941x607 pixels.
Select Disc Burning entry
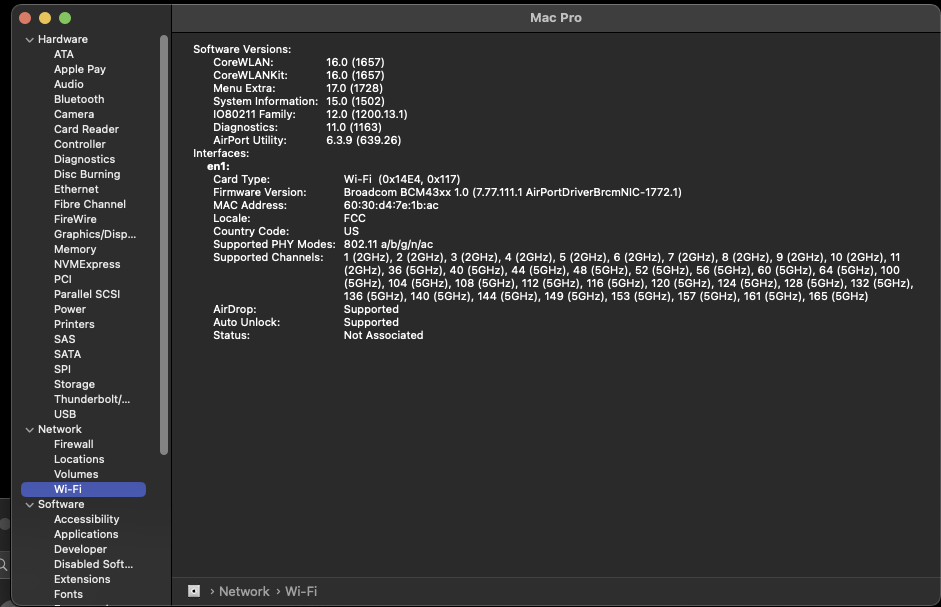[x=87, y=174]
